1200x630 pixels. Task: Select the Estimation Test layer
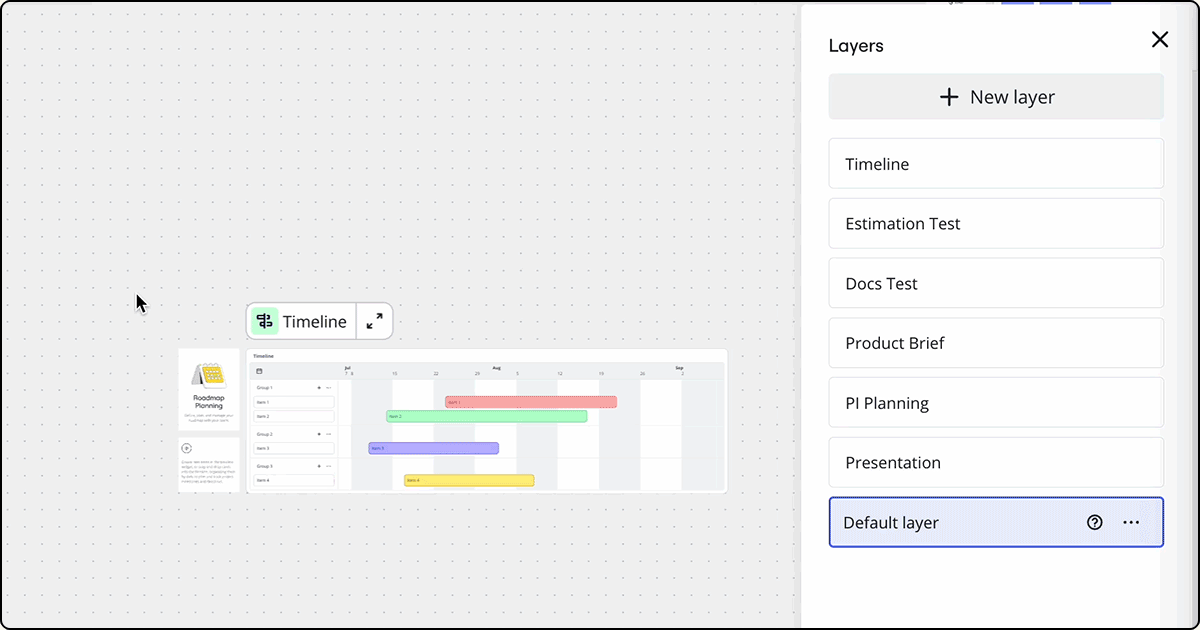tap(996, 224)
